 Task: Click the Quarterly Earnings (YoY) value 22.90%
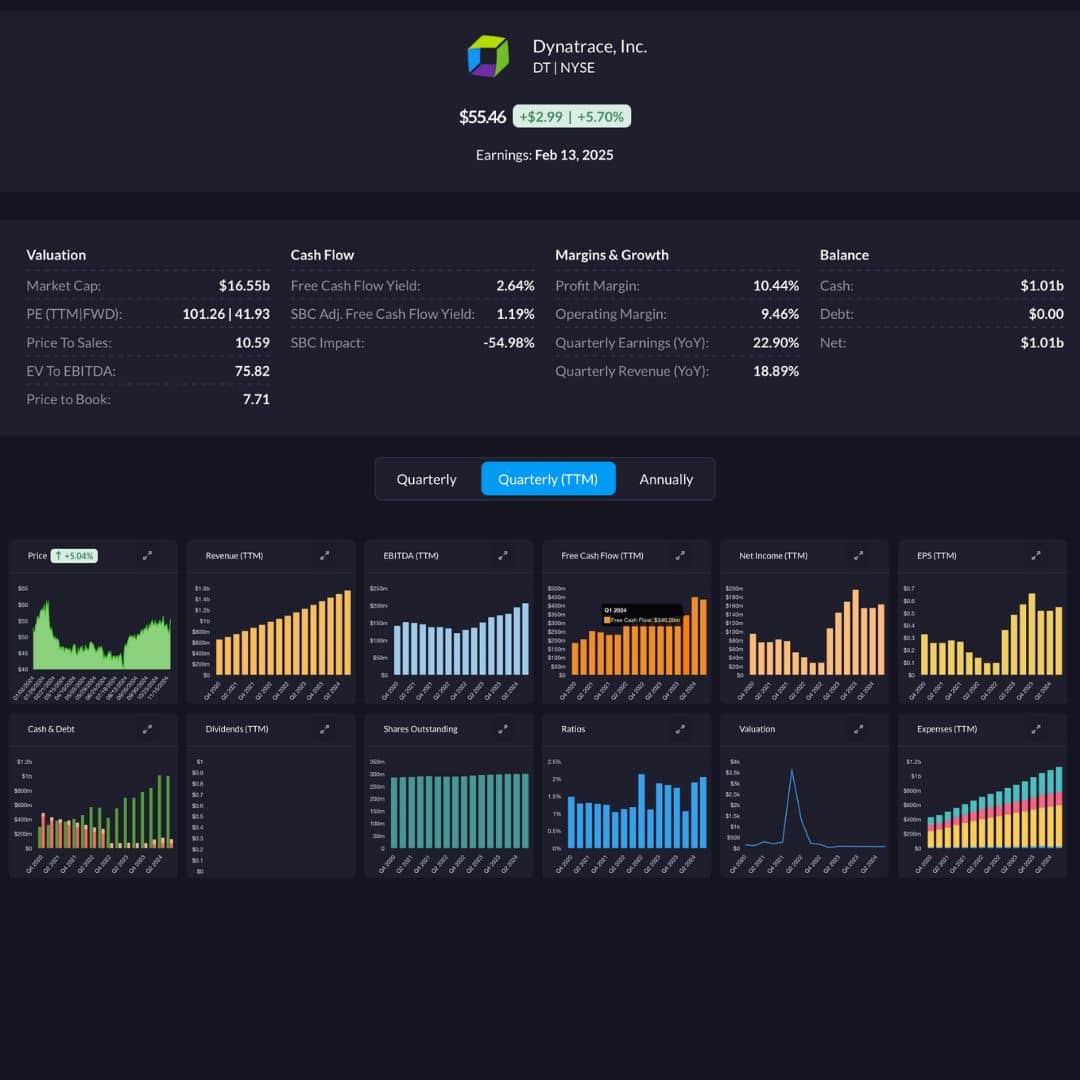776,342
